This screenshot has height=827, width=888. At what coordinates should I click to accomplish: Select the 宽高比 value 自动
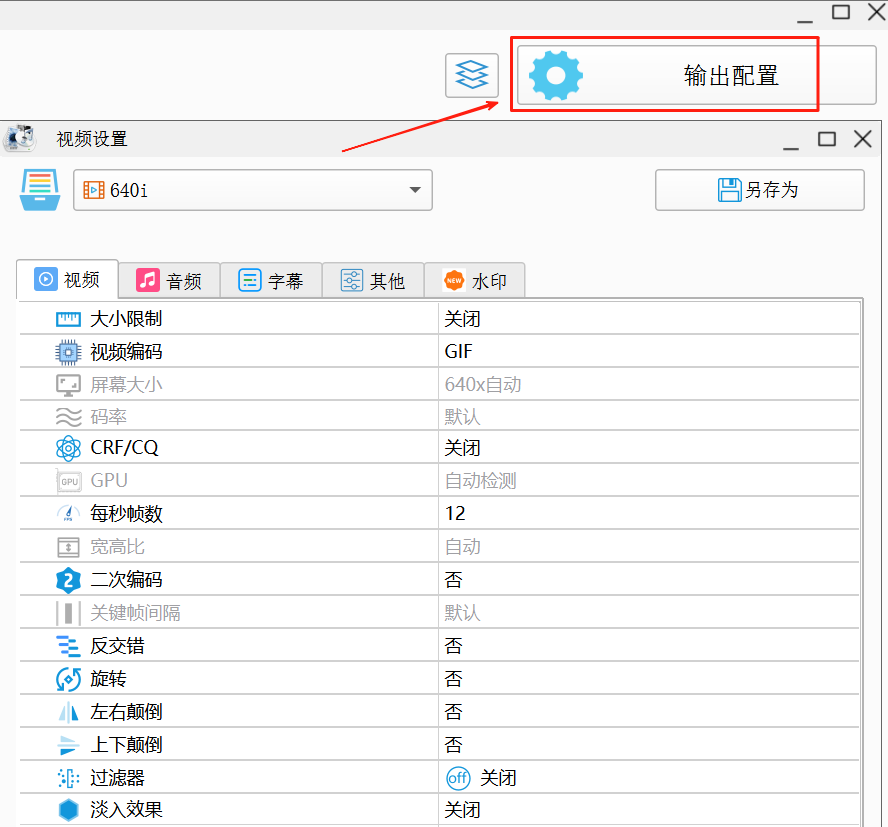(463, 547)
